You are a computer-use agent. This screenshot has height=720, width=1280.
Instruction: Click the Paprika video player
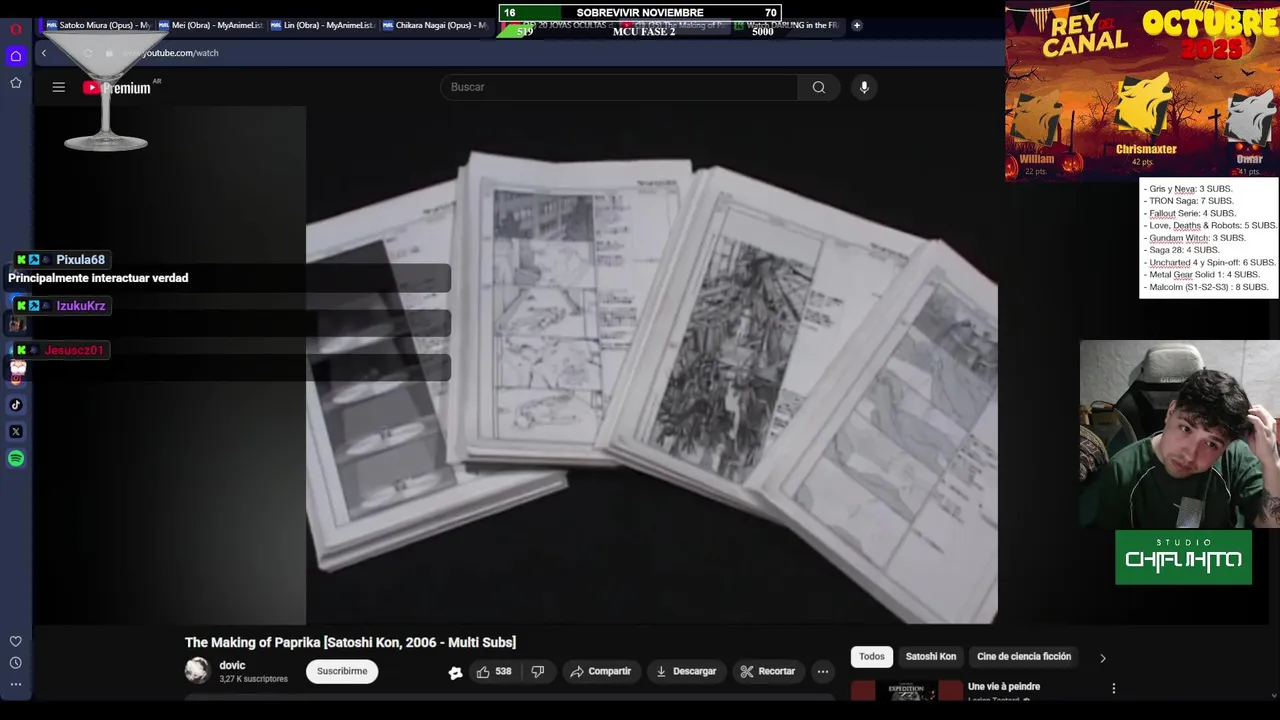pyautogui.click(x=652, y=365)
